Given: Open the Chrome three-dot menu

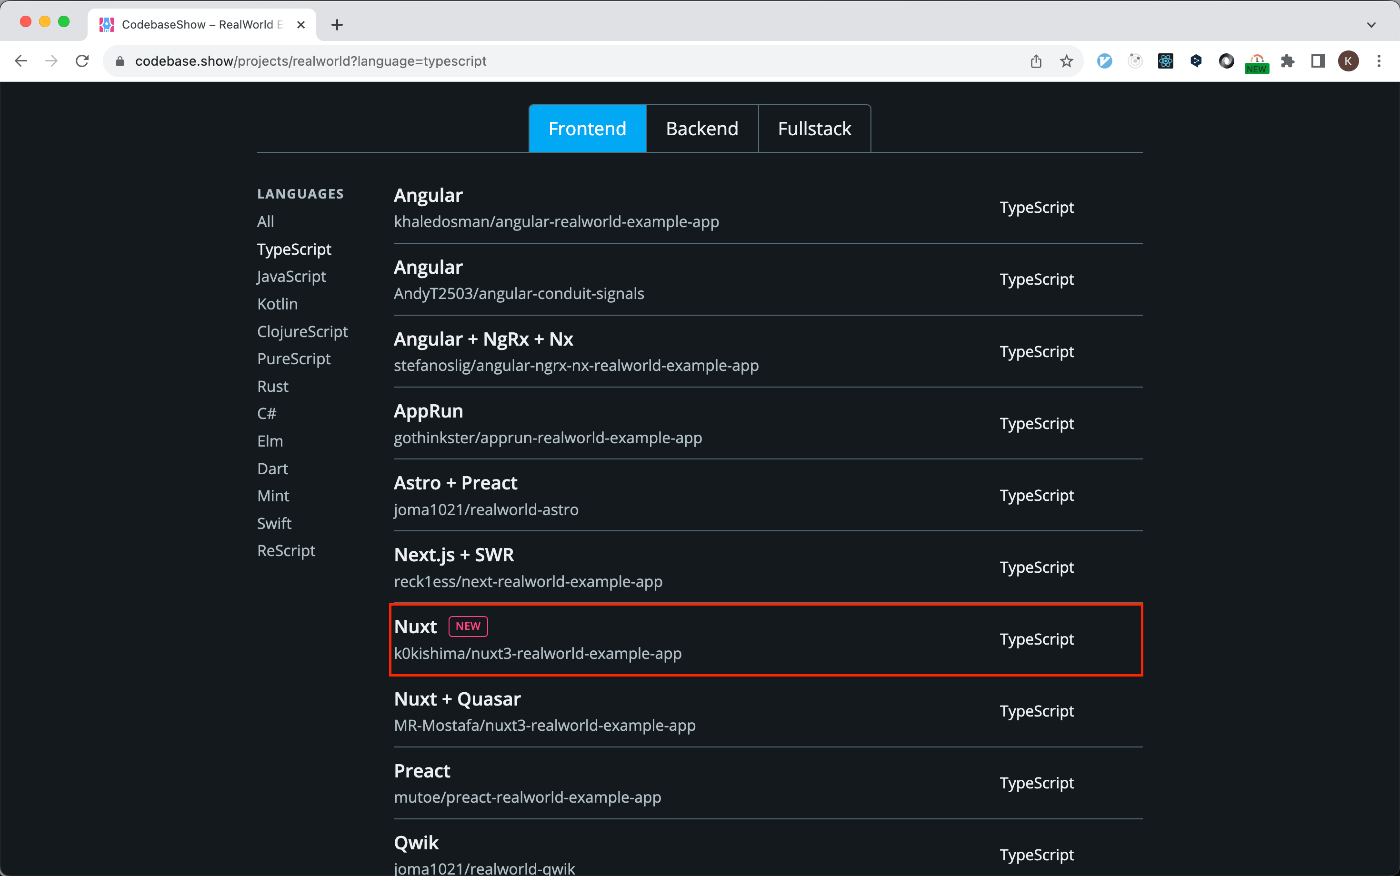Looking at the screenshot, I should tap(1379, 61).
